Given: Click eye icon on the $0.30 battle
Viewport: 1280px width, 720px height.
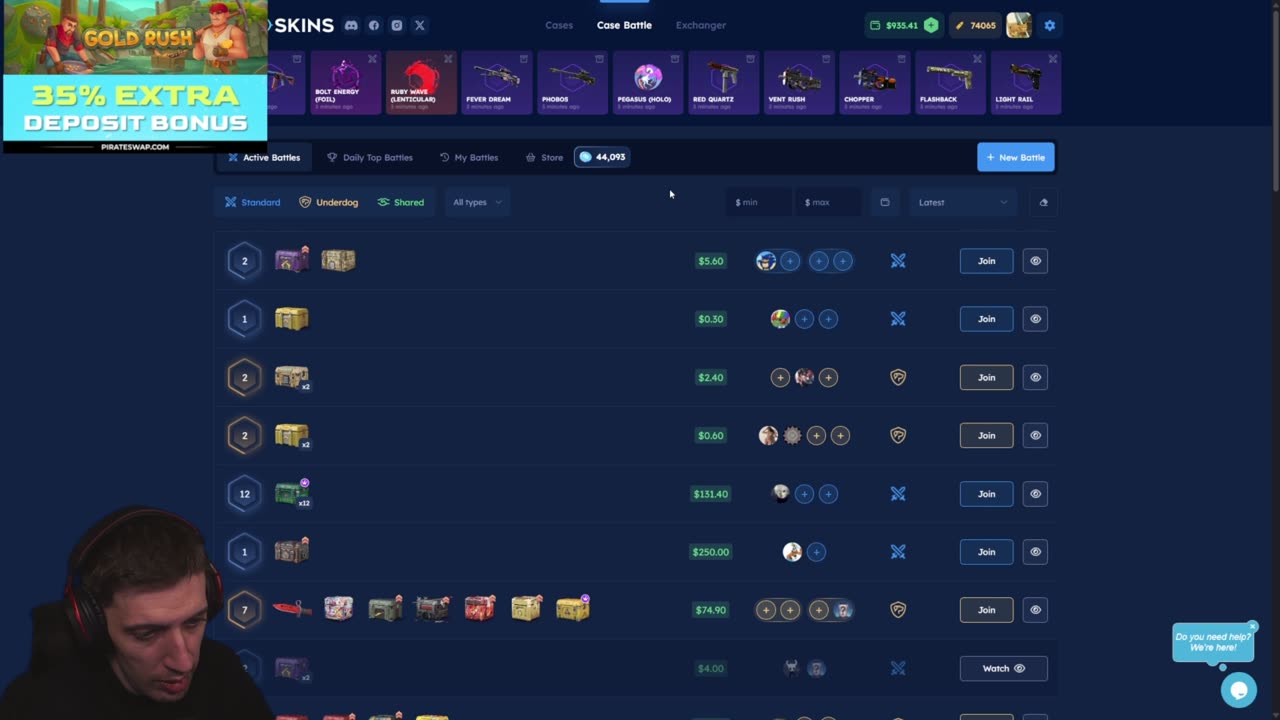Looking at the screenshot, I should (x=1035, y=319).
